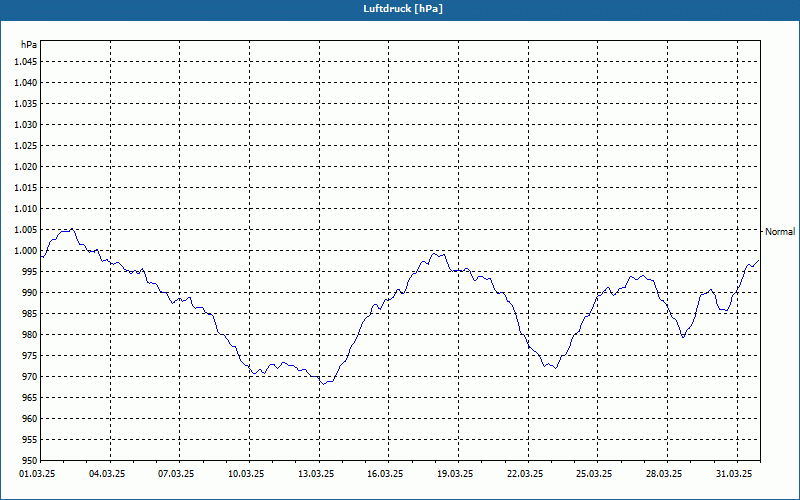The height and width of the screenshot is (500, 800).
Task: Click the Luftdruck [hPa] chart title
Action: [x=403, y=9]
